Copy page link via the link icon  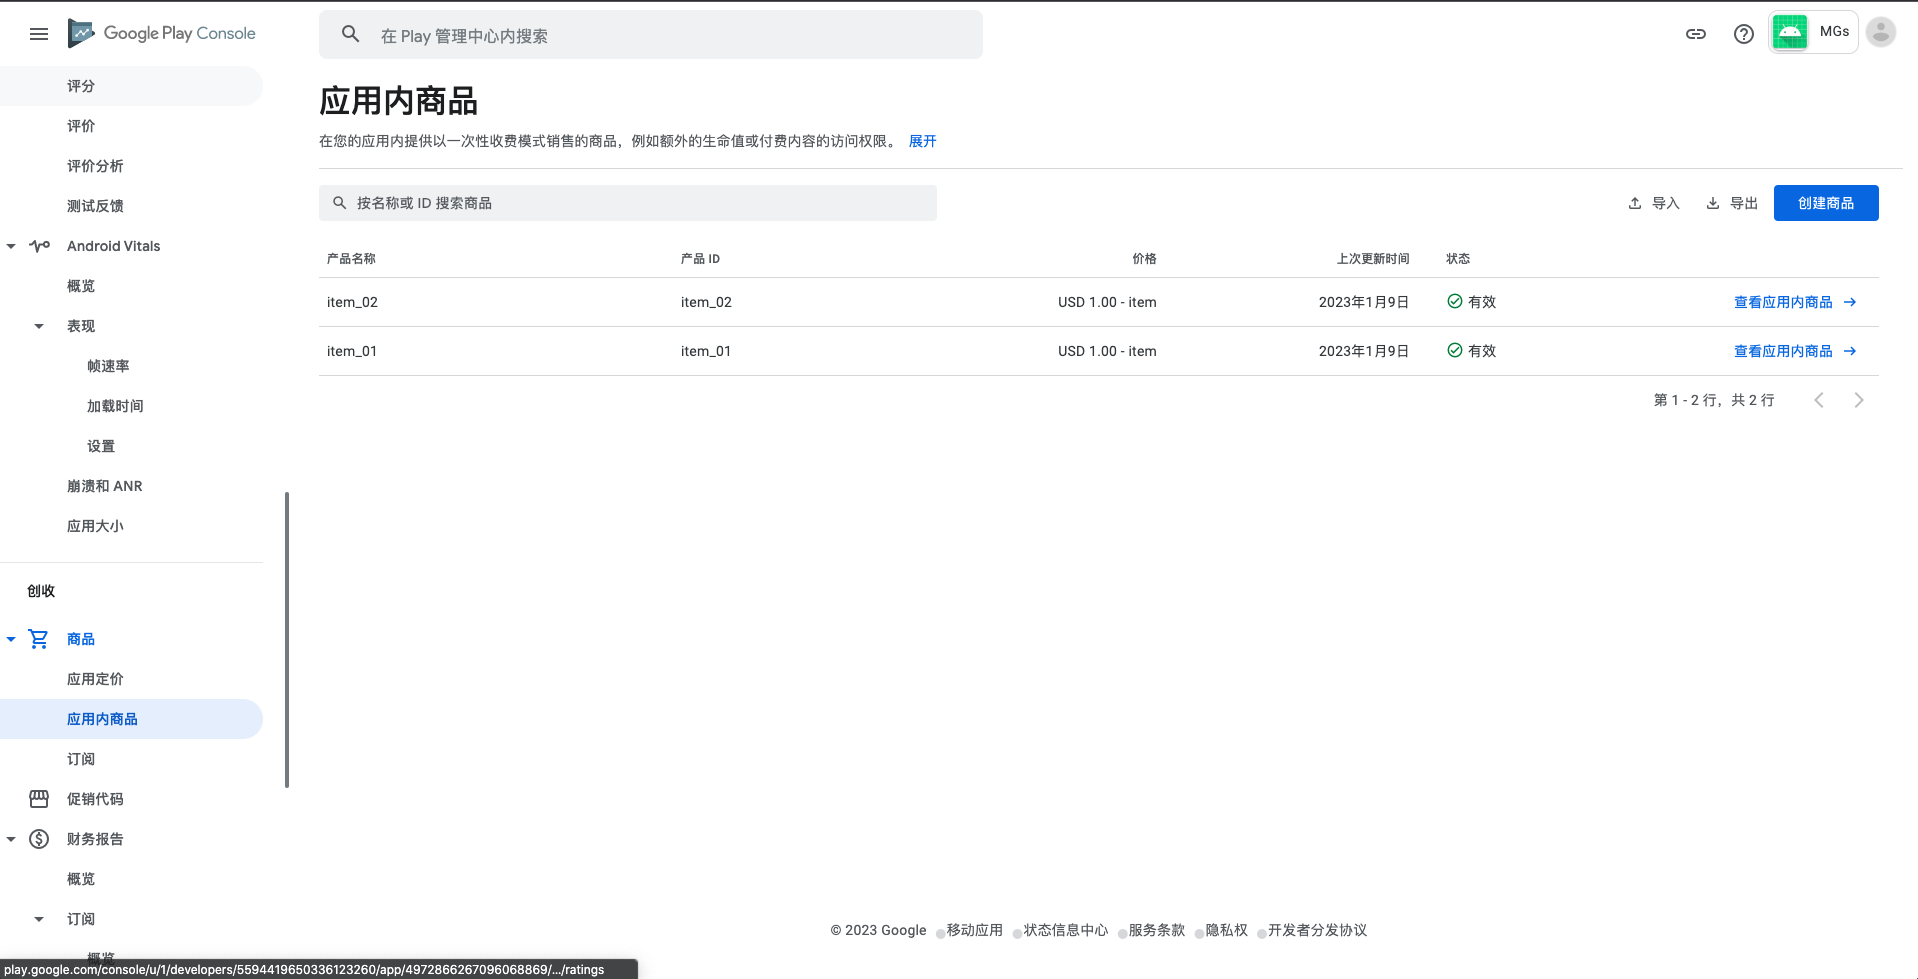(x=1696, y=34)
